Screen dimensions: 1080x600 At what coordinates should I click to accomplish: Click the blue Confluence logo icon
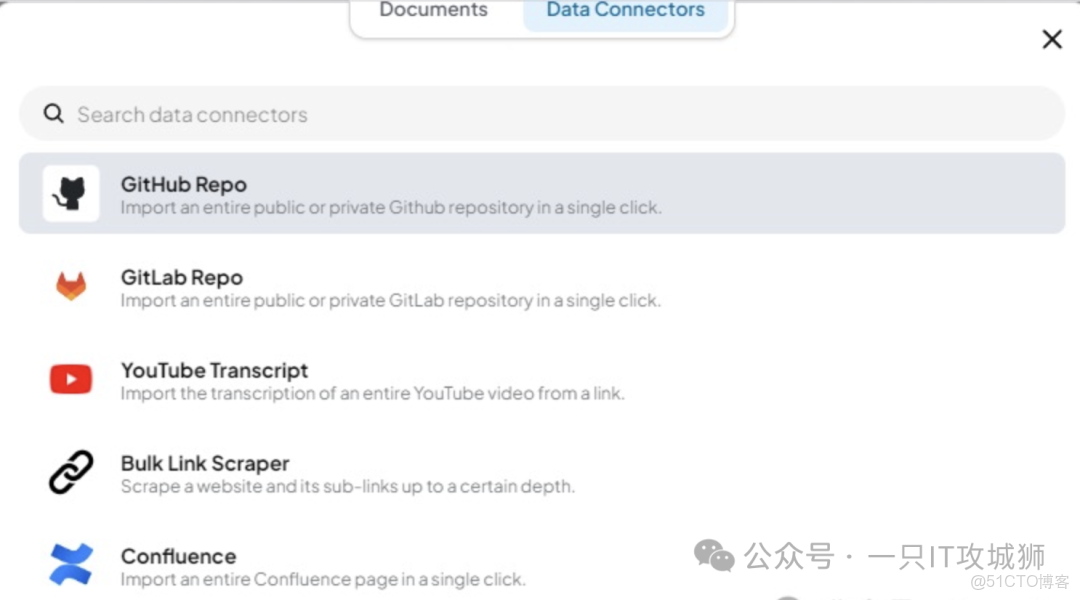click(71, 564)
